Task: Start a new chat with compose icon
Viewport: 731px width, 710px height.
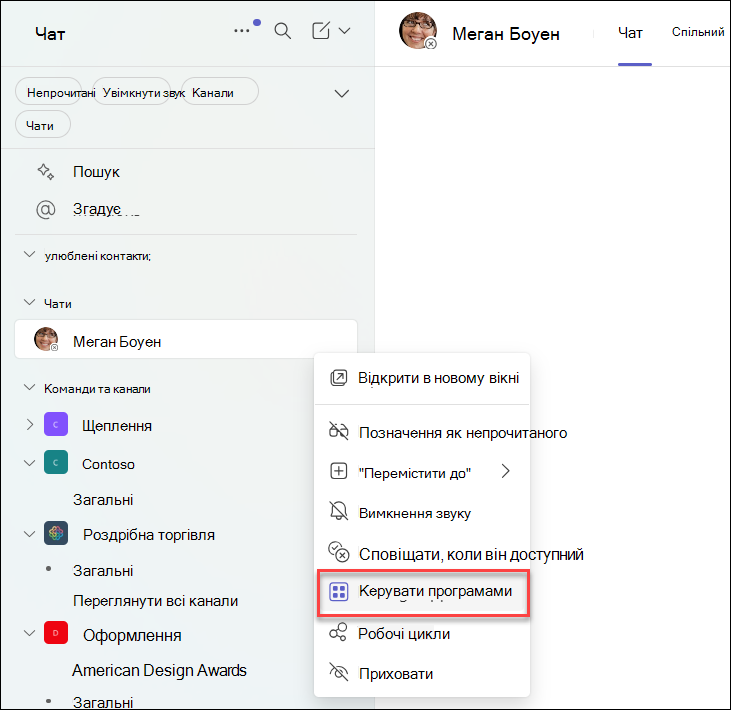Action: click(x=321, y=30)
